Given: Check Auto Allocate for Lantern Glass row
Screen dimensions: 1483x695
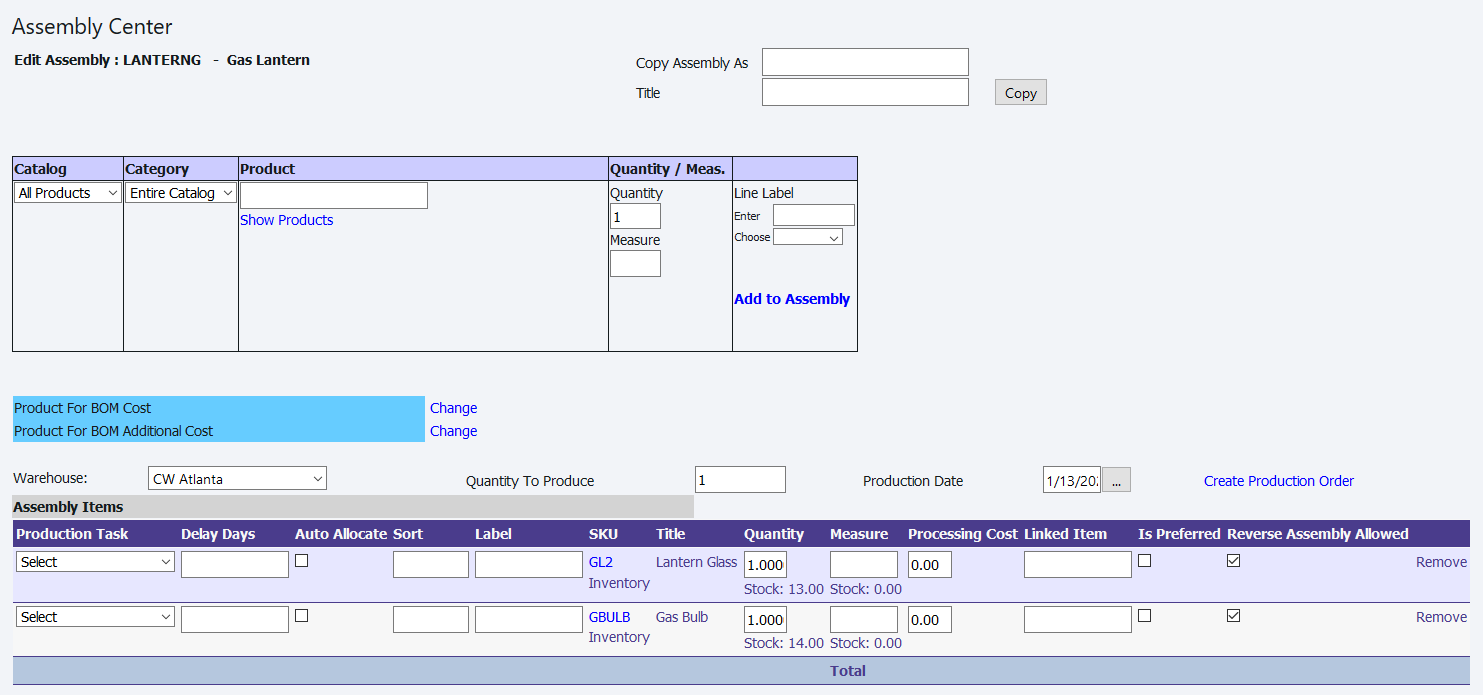Looking at the screenshot, I should pos(302,561).
